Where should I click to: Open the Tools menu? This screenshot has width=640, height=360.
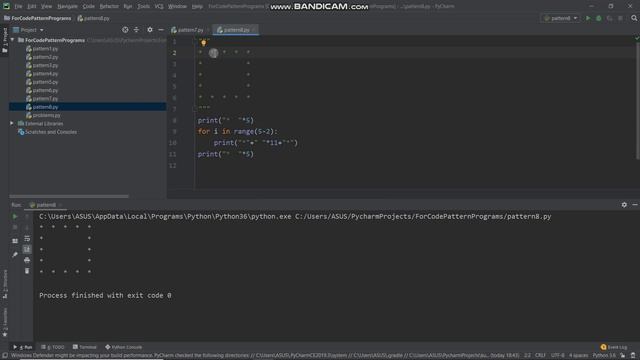tap(143, 6)
